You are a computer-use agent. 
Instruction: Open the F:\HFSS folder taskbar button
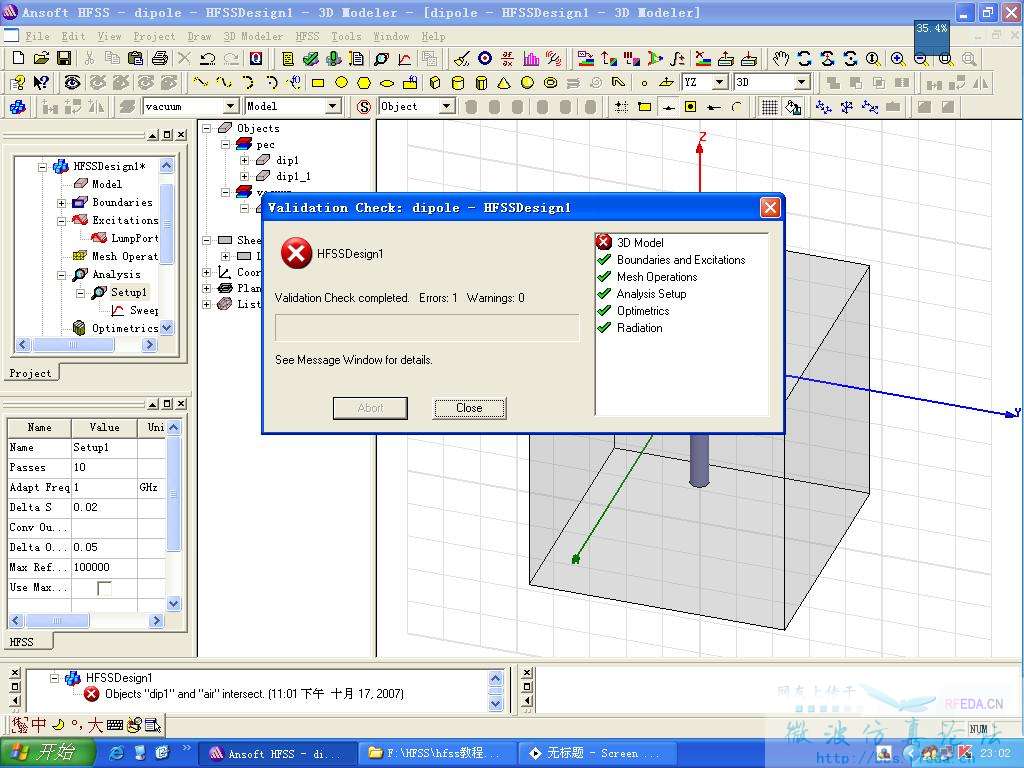pyautogui.click(x=436, y=754)
